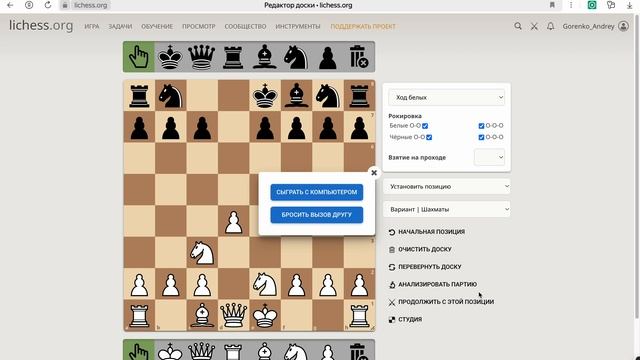
Task: Click white pawn on d4 square
Action: tap(233, 222)
